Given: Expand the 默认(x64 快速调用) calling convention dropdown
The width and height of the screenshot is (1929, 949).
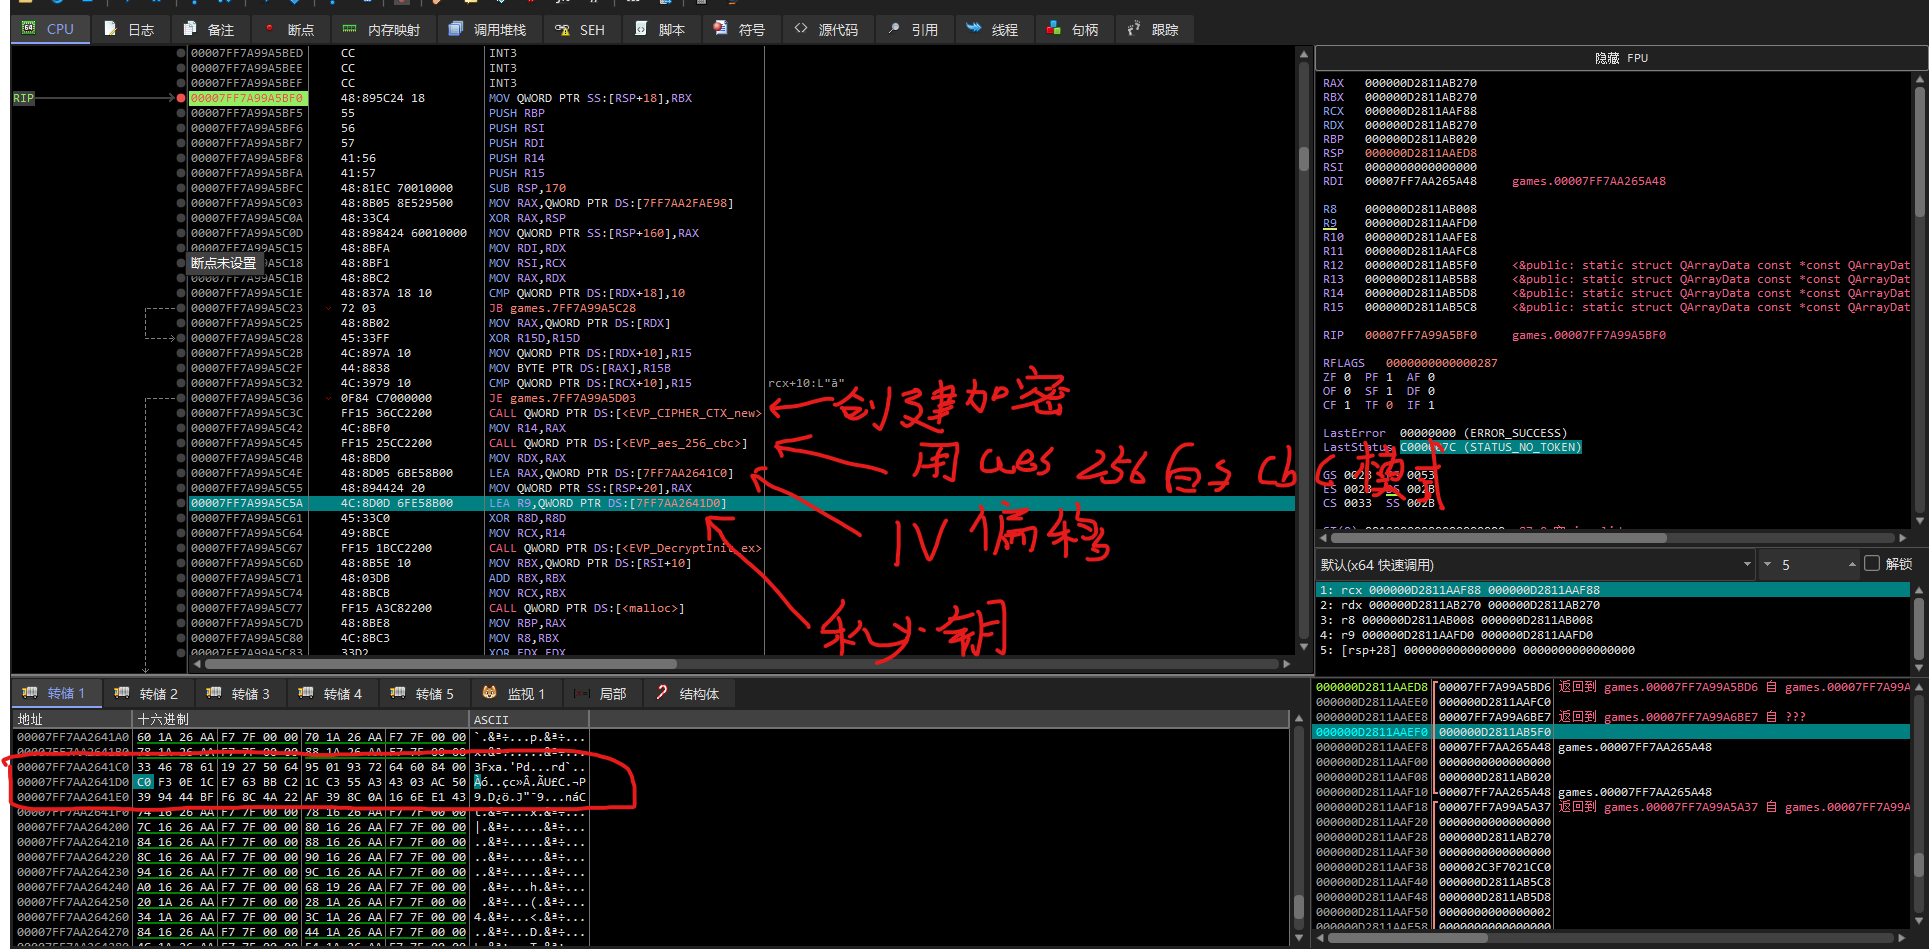Looking at the screenshot, I should pyautogui.click(x=1746, y=564).
